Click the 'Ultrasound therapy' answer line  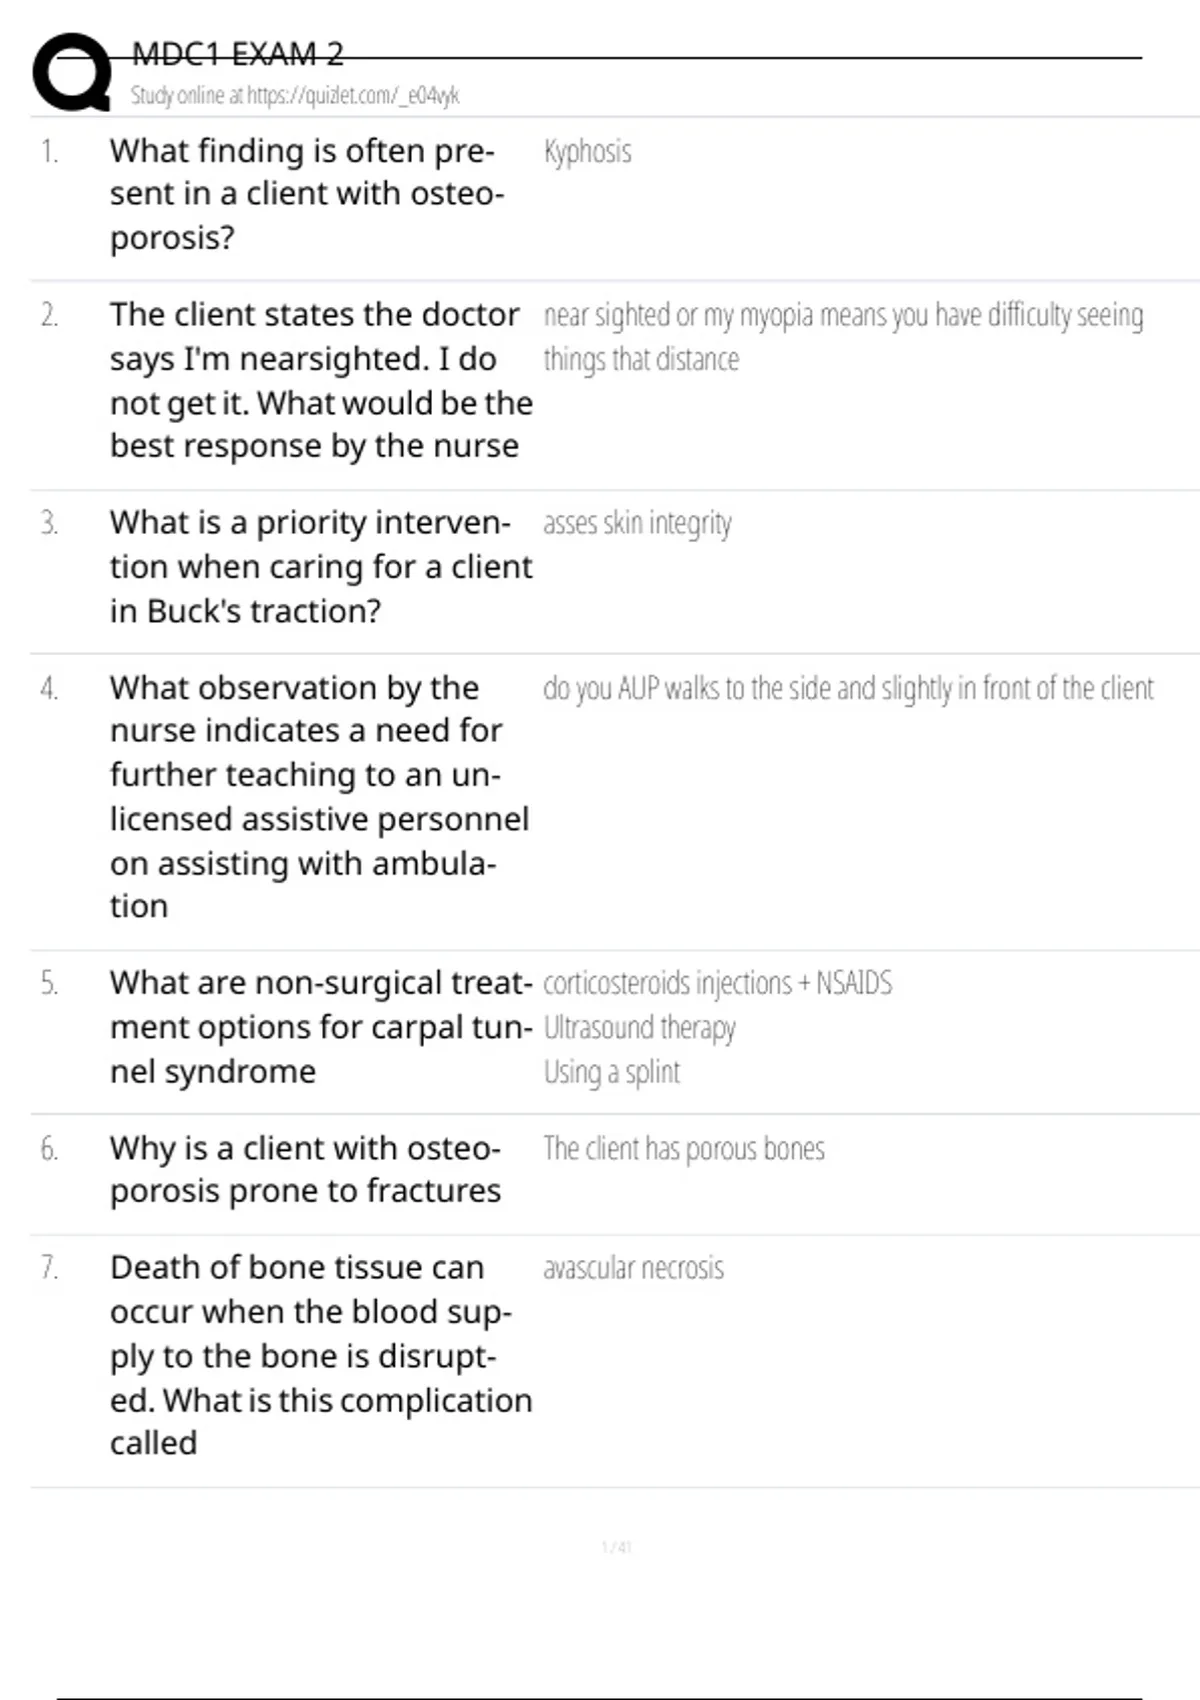pos(639,1028)
